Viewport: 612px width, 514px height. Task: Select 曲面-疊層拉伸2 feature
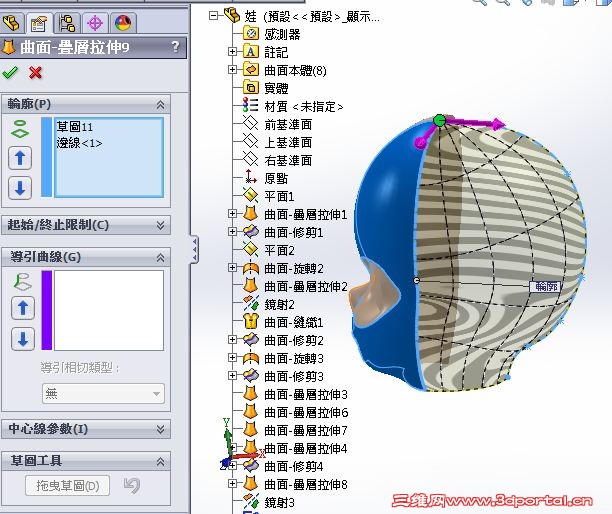click(306, 286)
